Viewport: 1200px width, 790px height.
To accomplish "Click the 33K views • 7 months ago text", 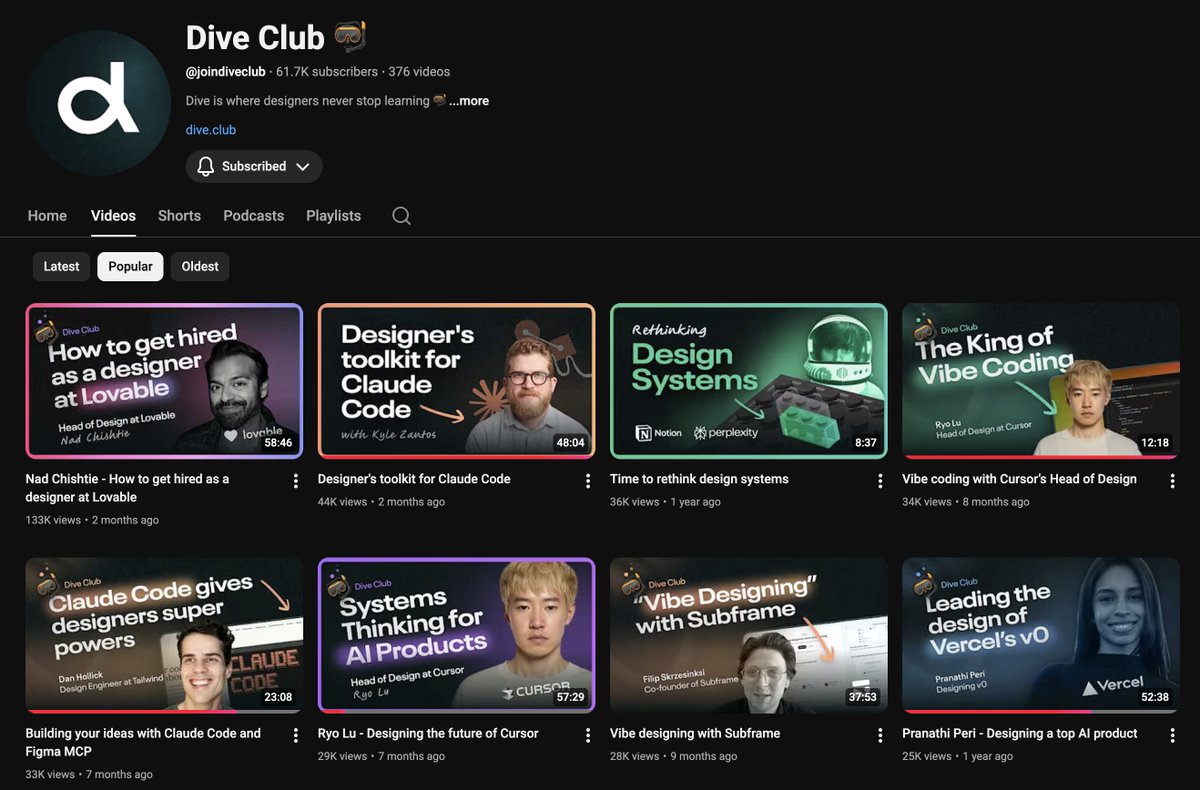I will [x=89, y=774].
